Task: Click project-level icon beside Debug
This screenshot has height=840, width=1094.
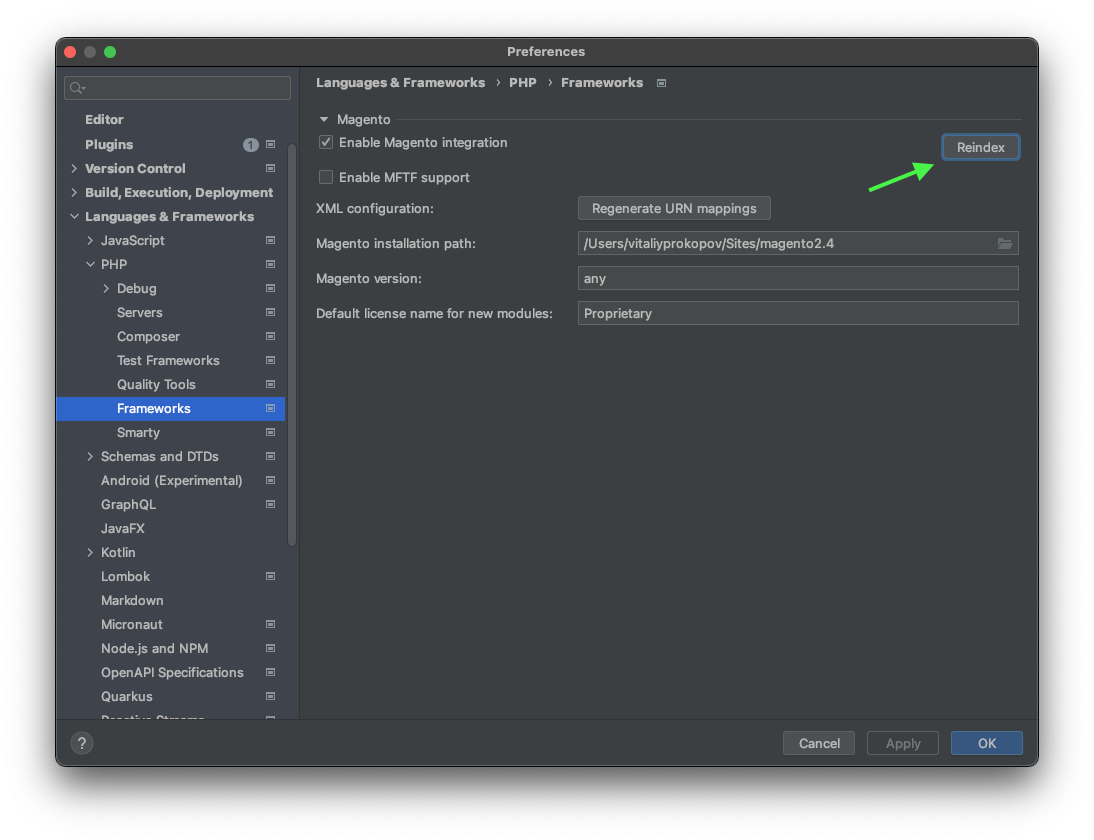Action: (271, 288)
